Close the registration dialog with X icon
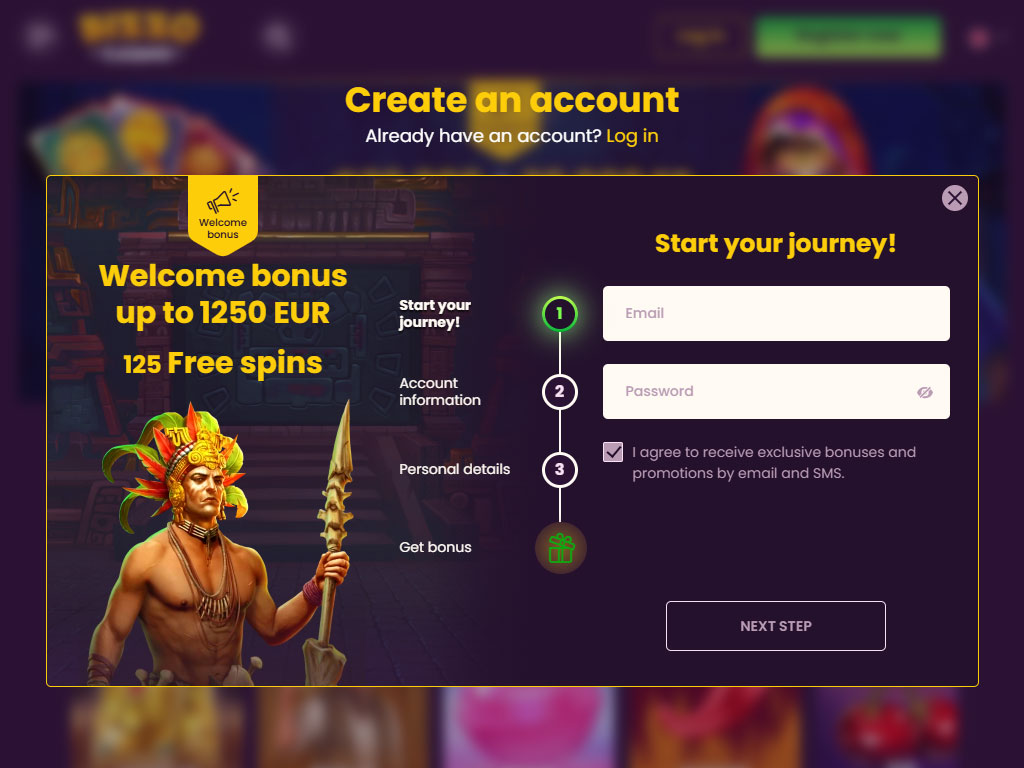1024x768 pixels. click(x=954, y=198)
